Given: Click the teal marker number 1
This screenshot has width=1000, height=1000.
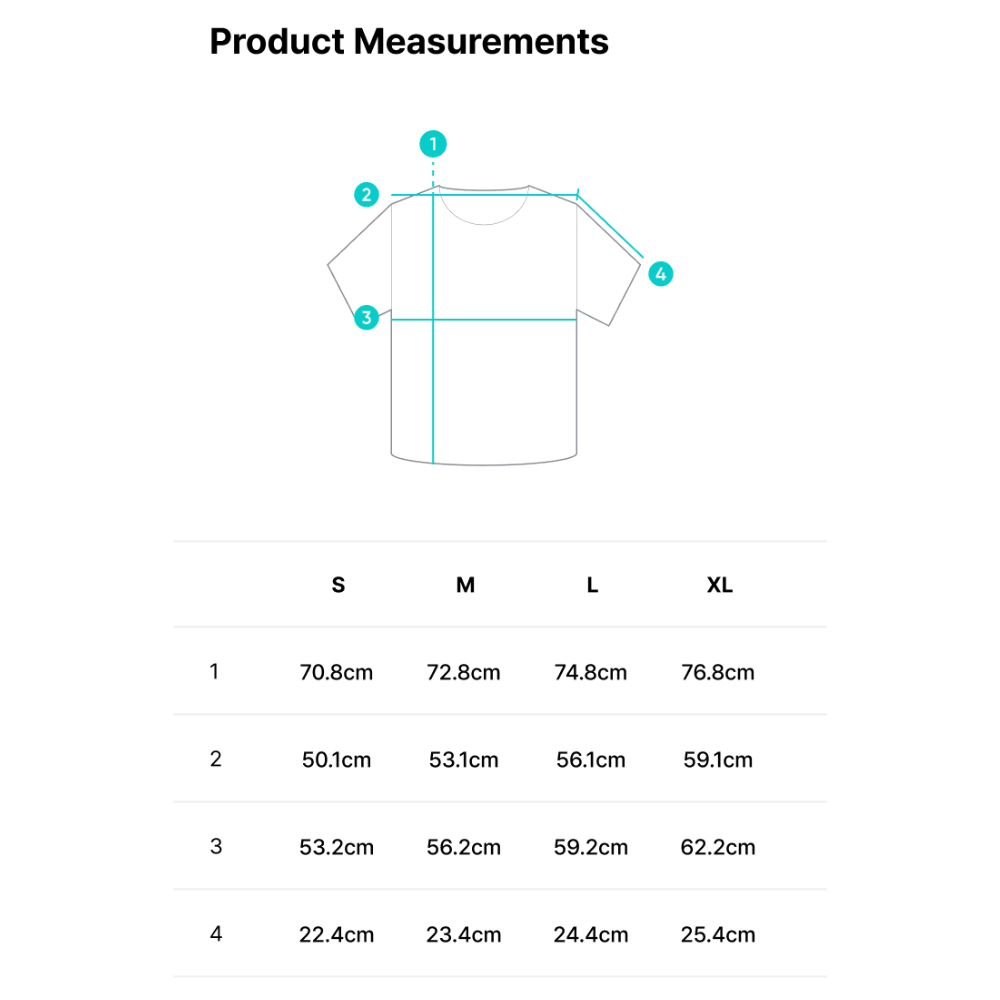Looking at the screenshot, I should [x=433, y=144].
